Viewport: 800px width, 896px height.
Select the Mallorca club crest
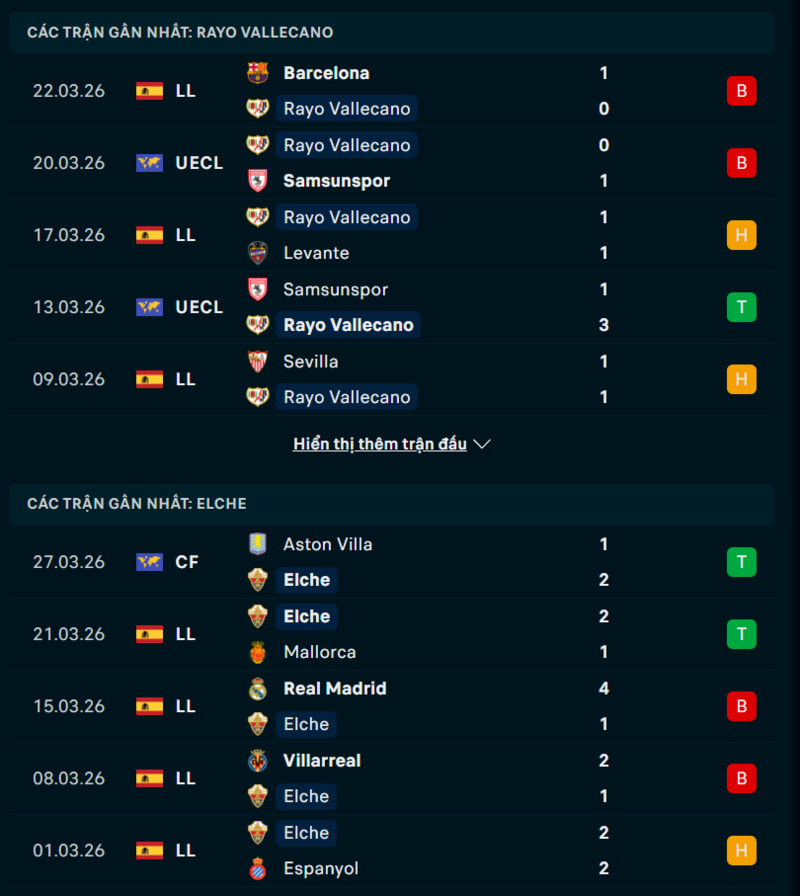point(258,651)
